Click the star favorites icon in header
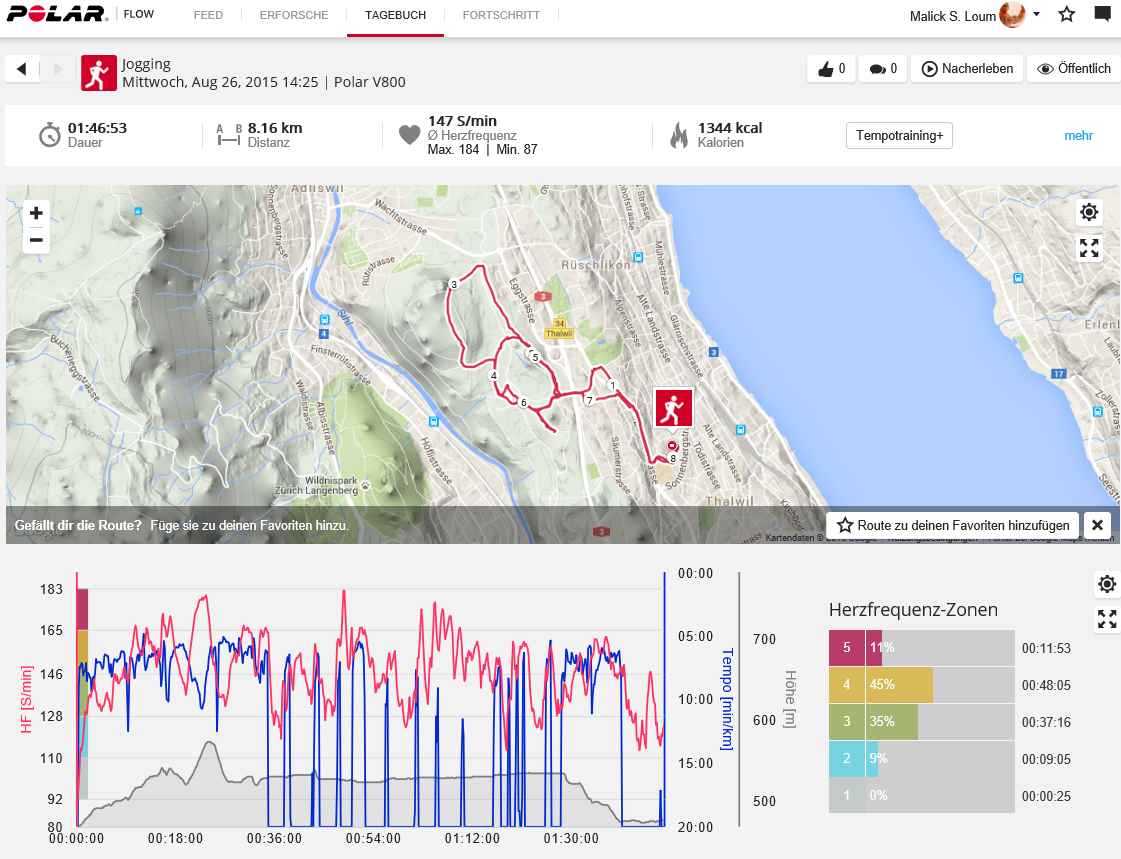The image size is (1121, 859). point(1066,15)
